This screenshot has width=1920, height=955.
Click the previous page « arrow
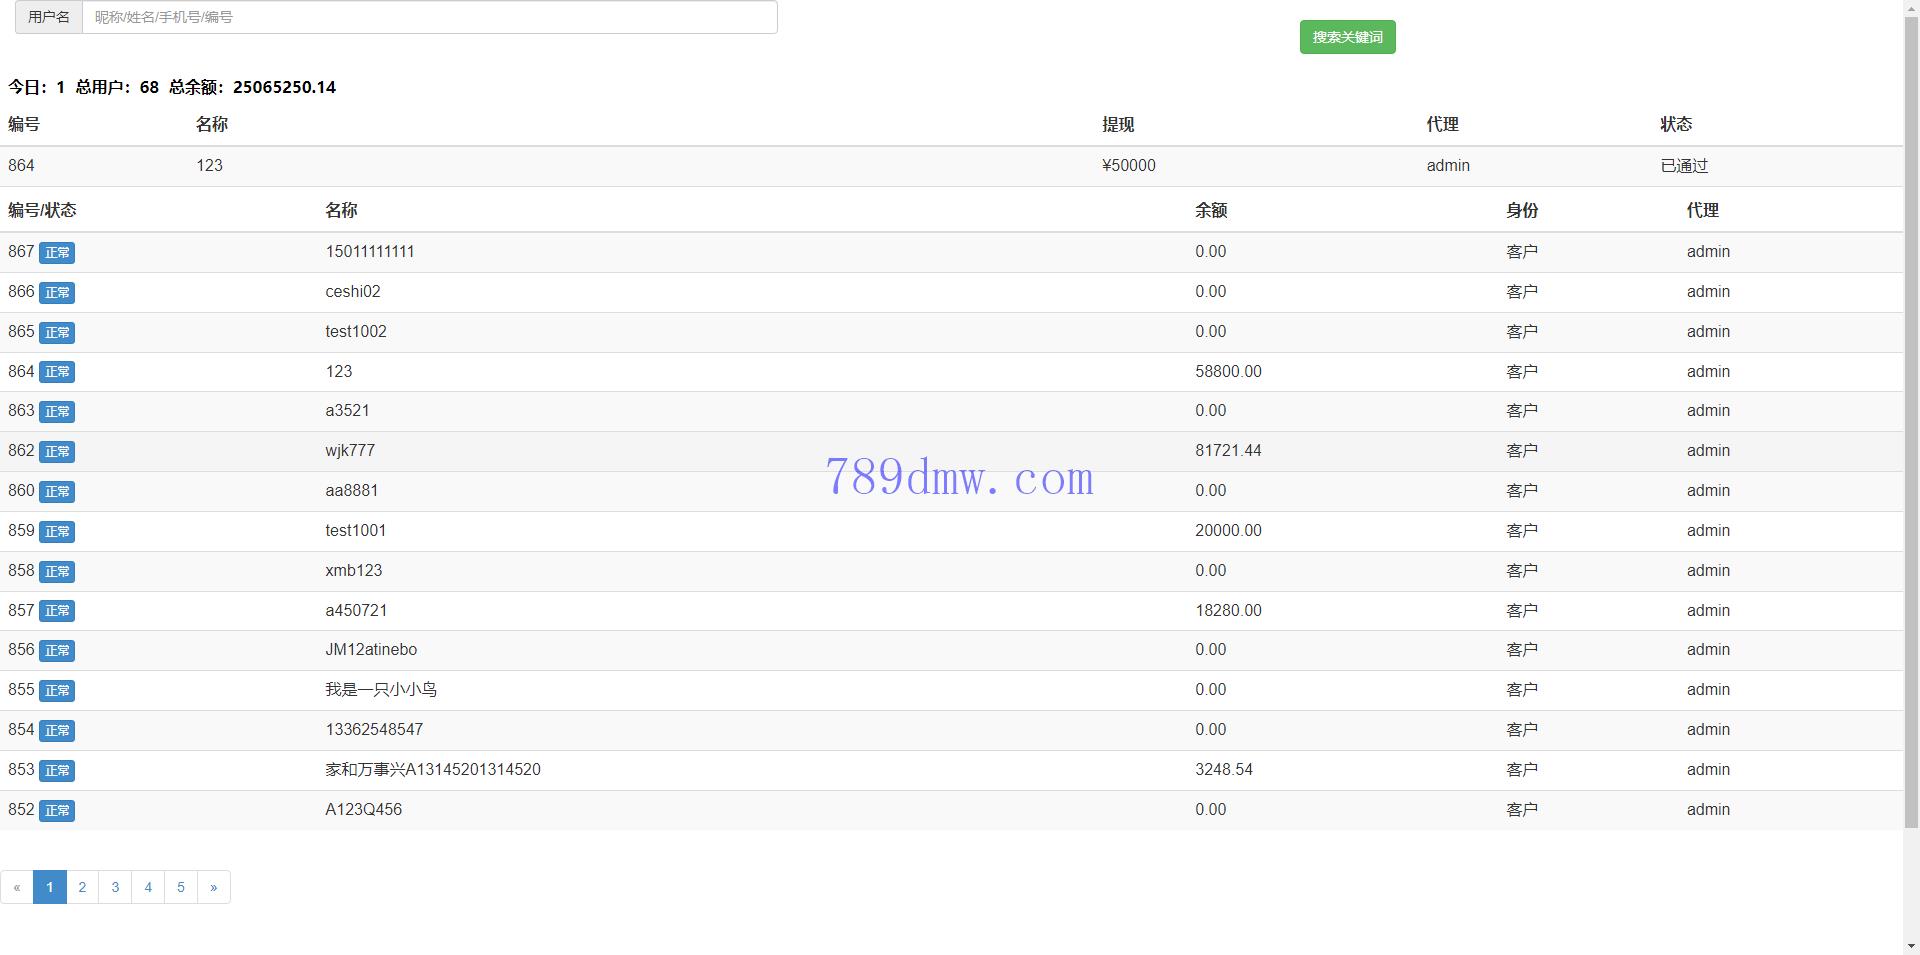[17, 887]
